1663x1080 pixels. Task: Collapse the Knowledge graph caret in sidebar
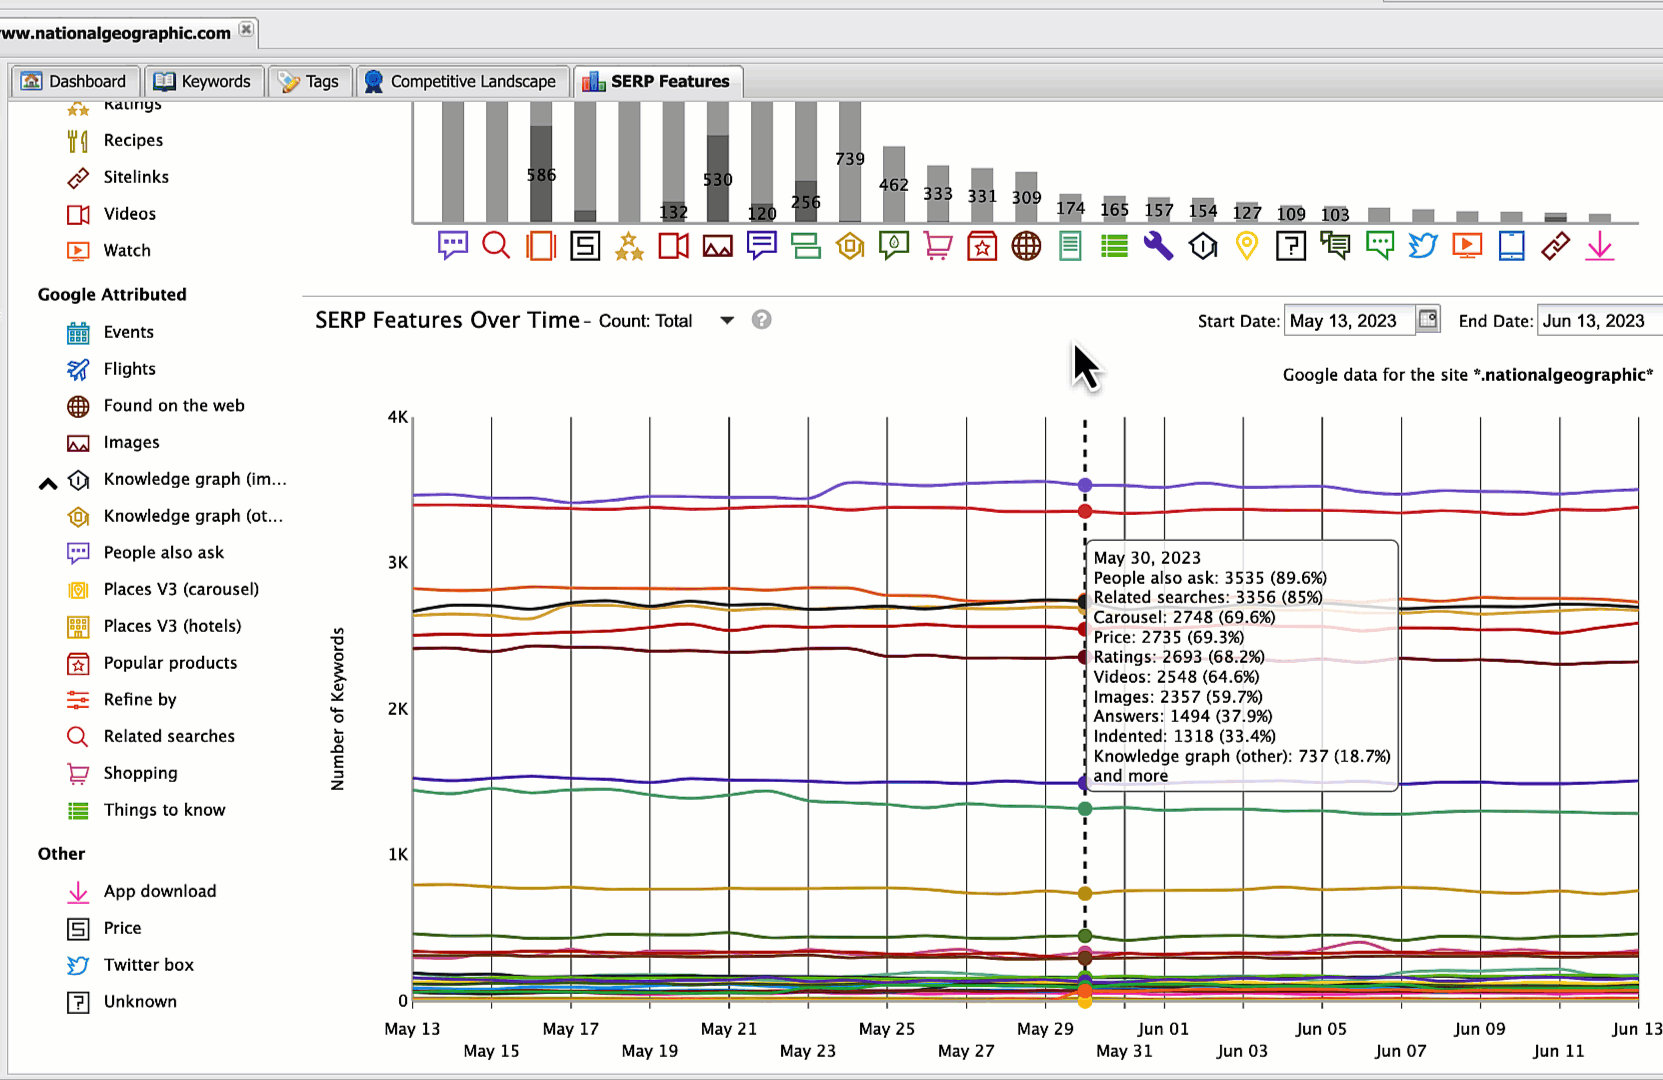pyautogui.click(x=47, y=483)
